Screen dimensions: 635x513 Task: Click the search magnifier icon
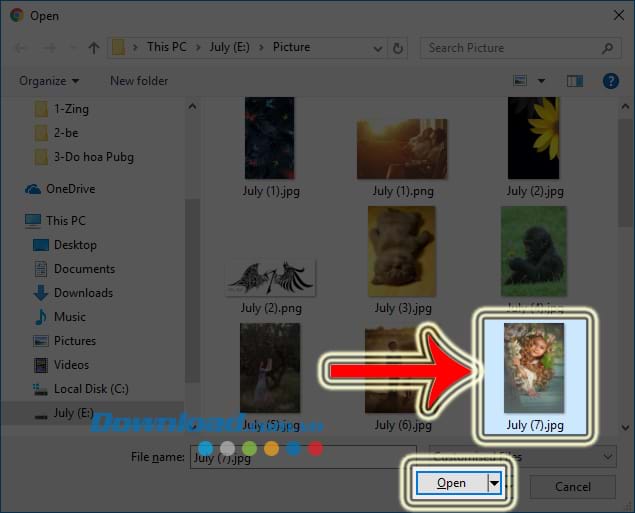point(607,48)
